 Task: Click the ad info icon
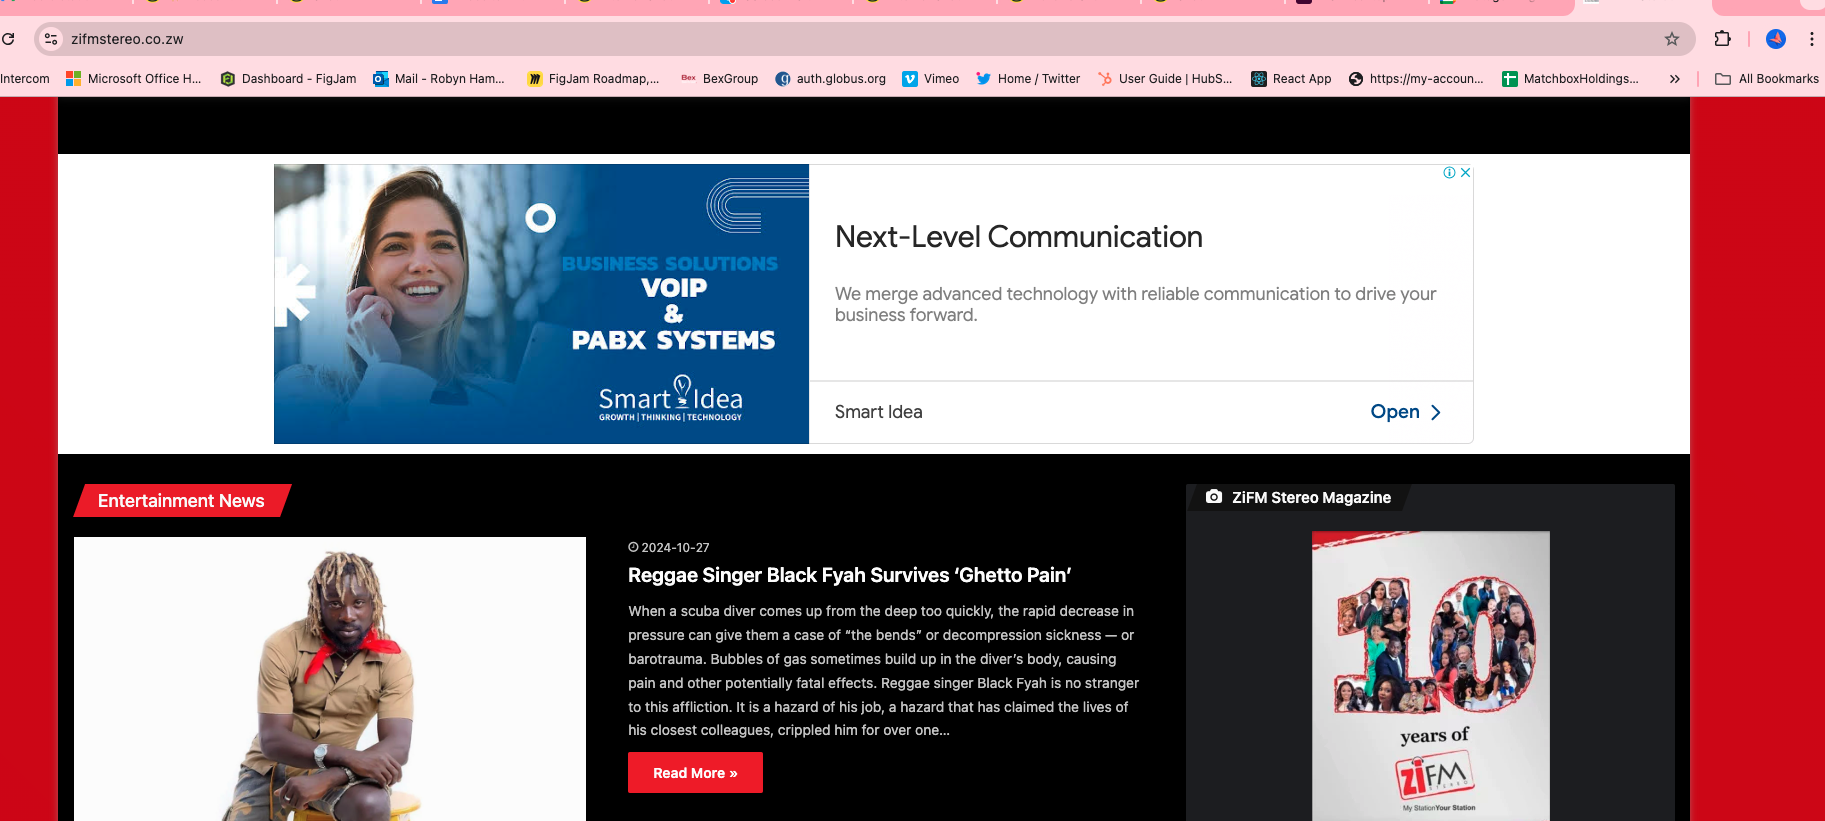(x=1449, y=173)
